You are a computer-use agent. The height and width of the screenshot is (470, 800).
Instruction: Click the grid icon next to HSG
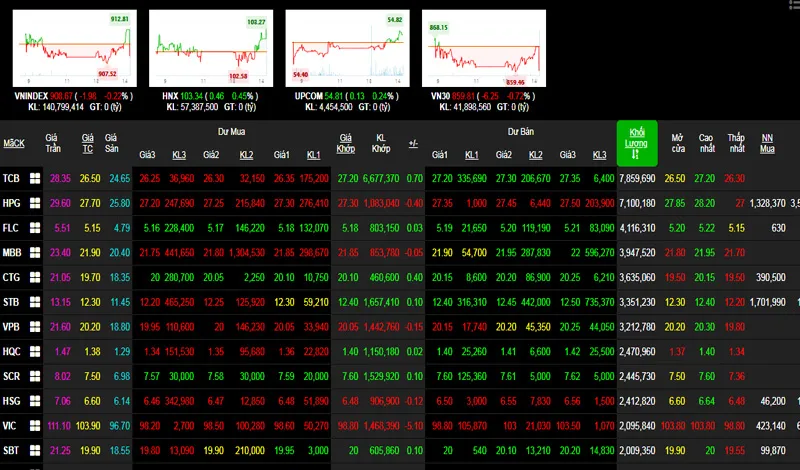(35, 401)
